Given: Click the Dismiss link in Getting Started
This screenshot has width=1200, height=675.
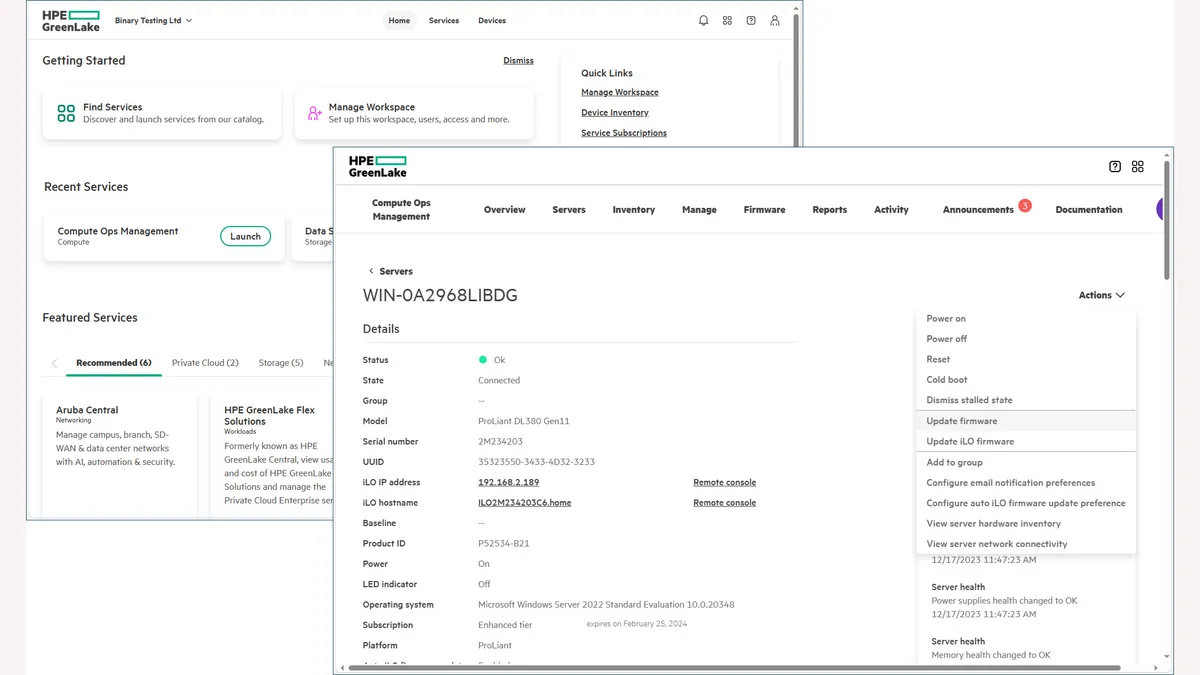Looking at the screenshot, I should [x=518, y=61].
